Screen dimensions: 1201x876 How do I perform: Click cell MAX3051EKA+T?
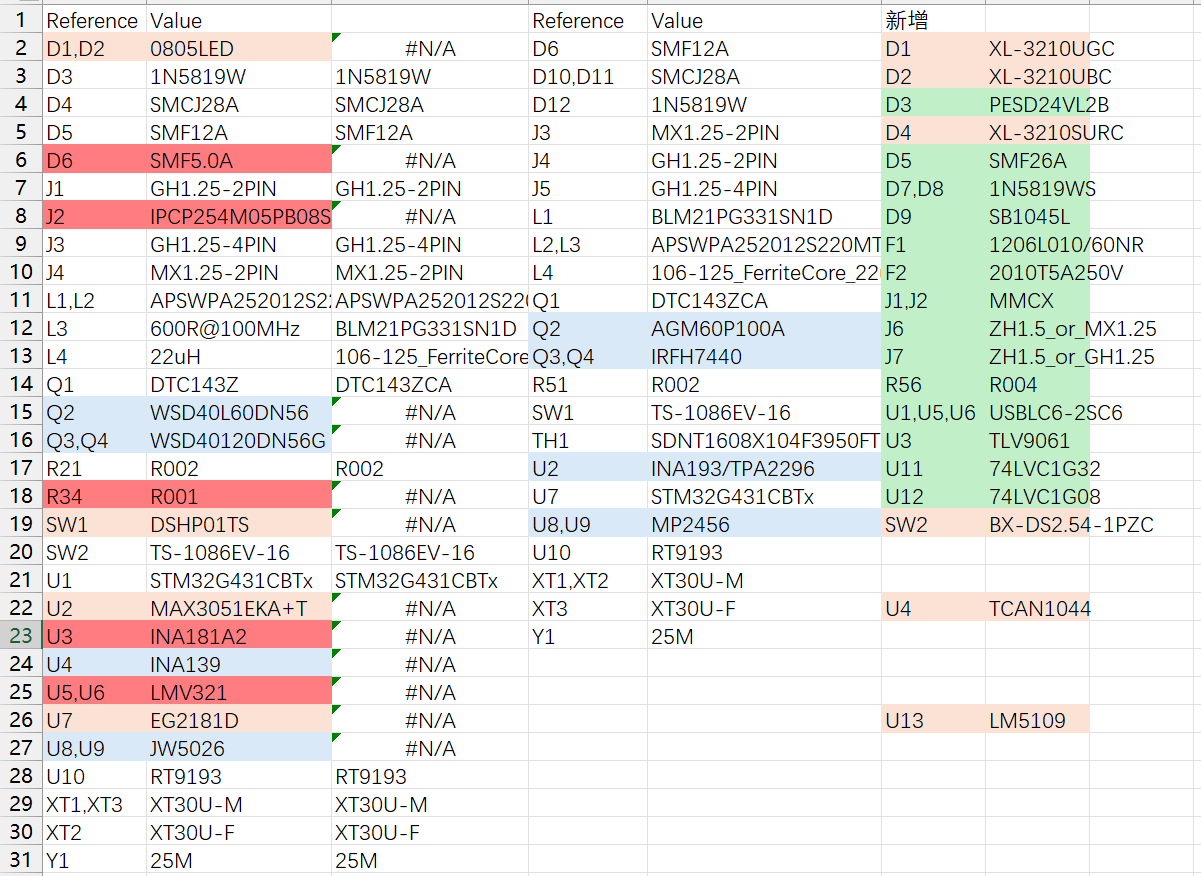(x=238, y=608)
